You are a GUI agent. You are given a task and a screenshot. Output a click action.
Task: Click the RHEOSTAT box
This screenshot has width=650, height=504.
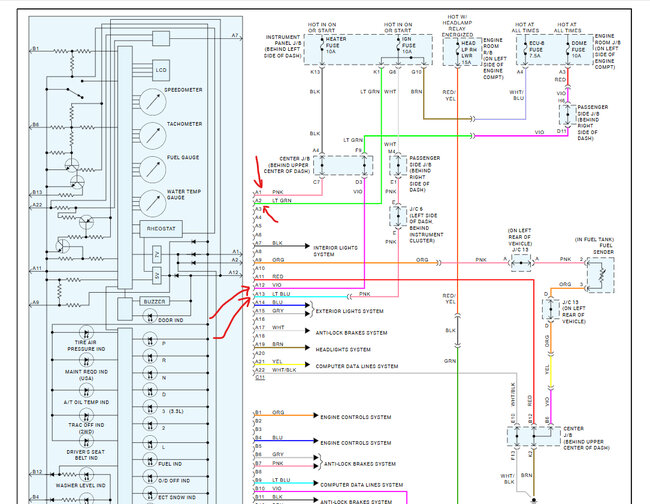click(161, 229)
